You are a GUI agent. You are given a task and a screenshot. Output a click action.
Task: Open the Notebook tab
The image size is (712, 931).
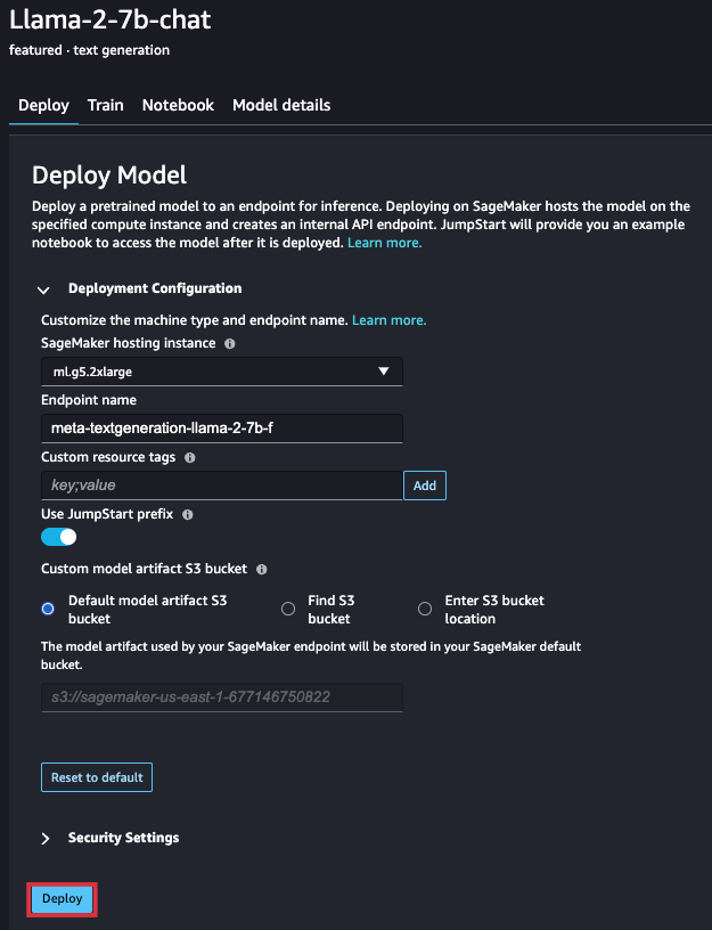coord(178,105)
